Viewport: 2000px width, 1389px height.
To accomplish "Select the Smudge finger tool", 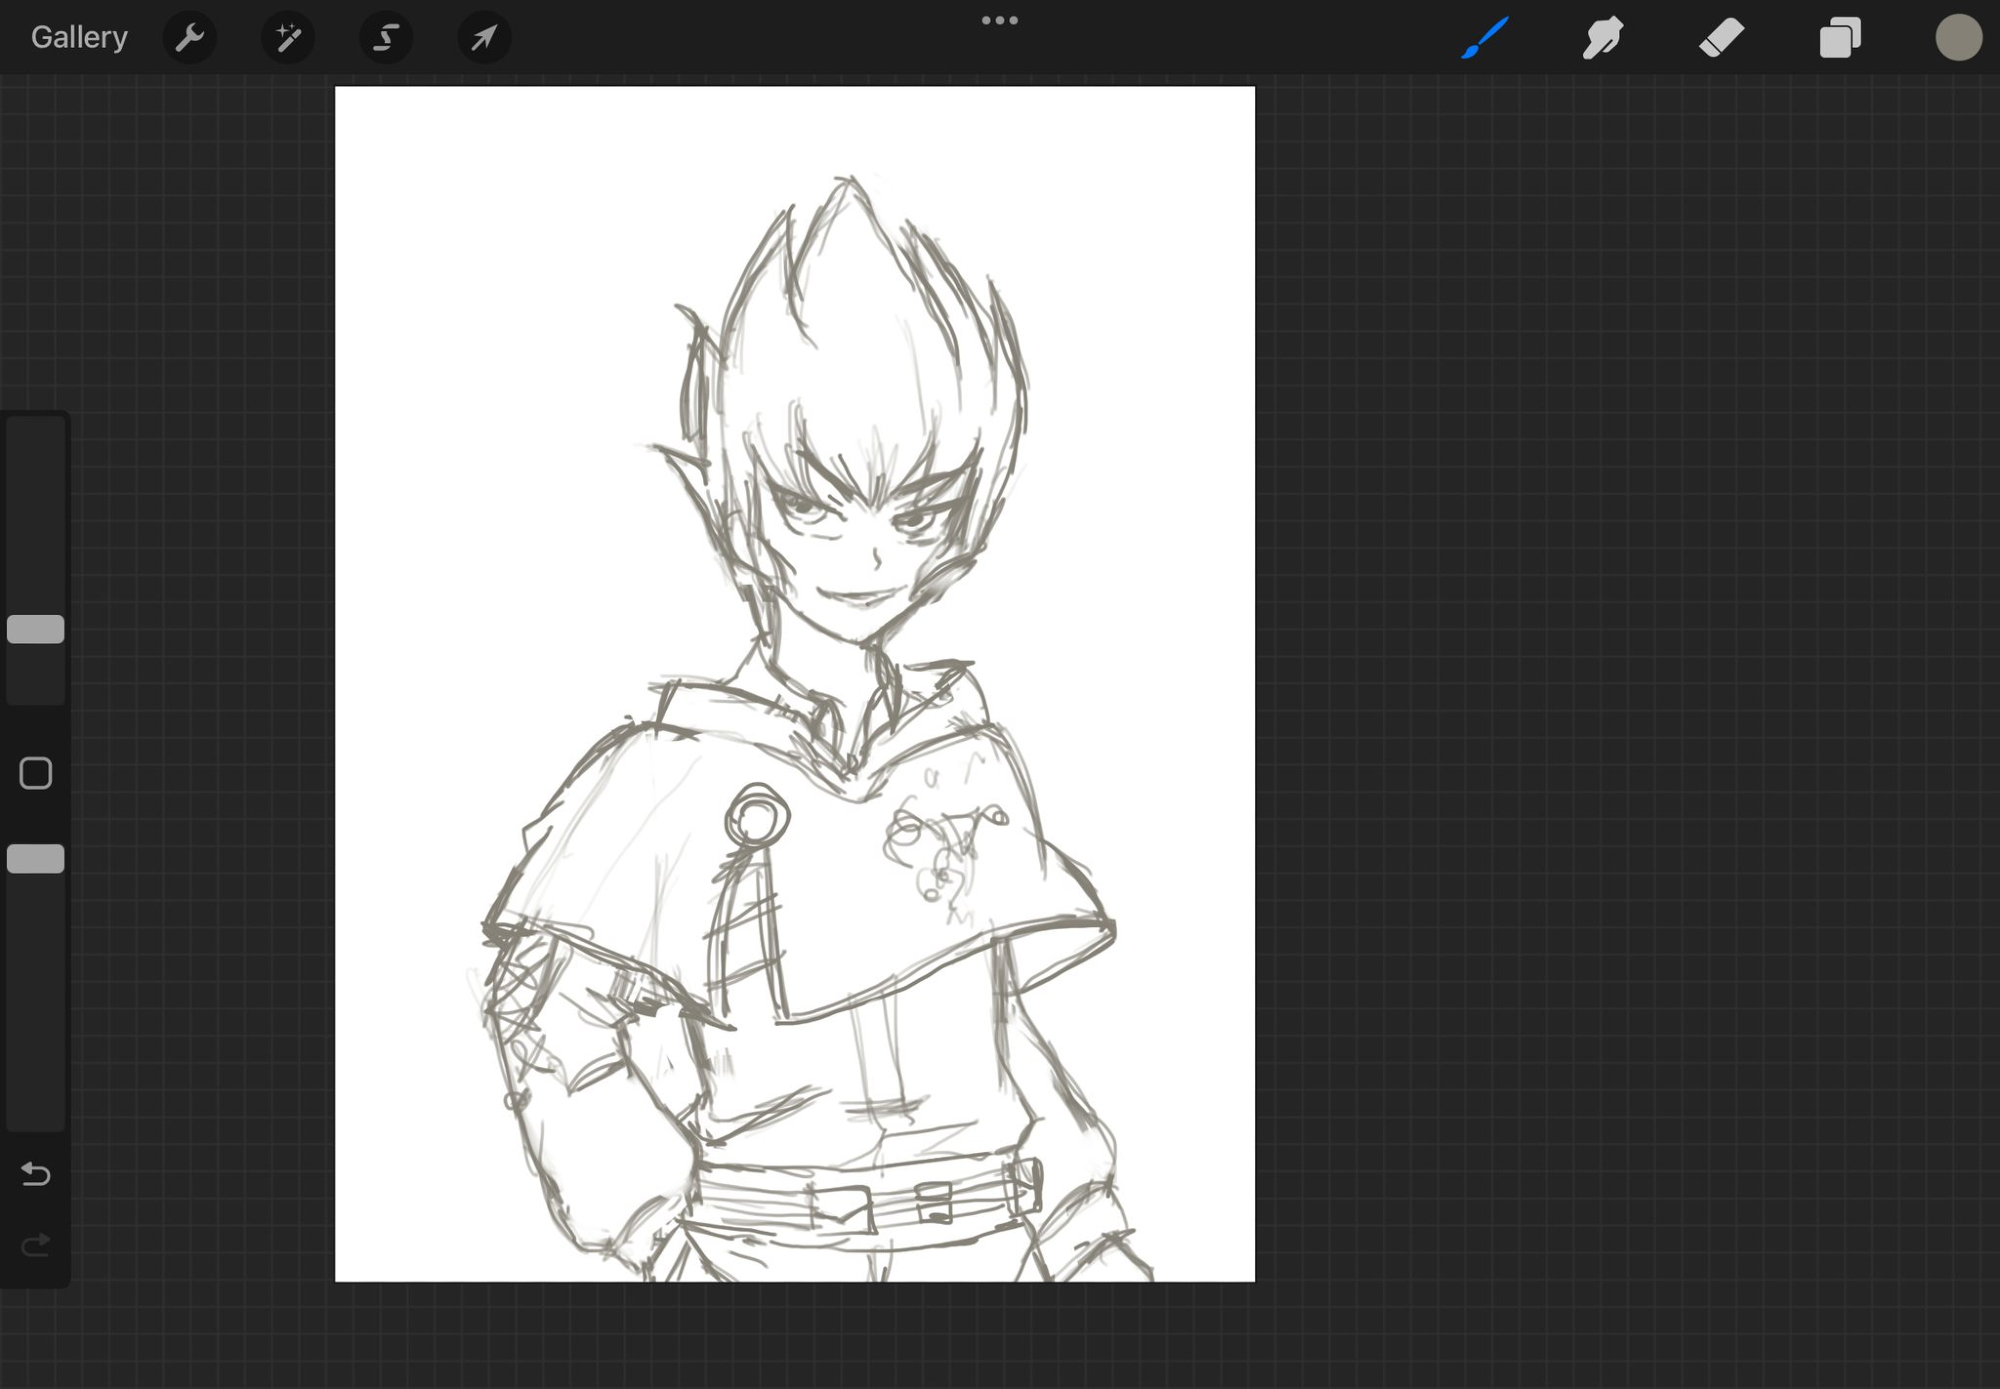I will pyautogui.click(x=1603, y=38).
